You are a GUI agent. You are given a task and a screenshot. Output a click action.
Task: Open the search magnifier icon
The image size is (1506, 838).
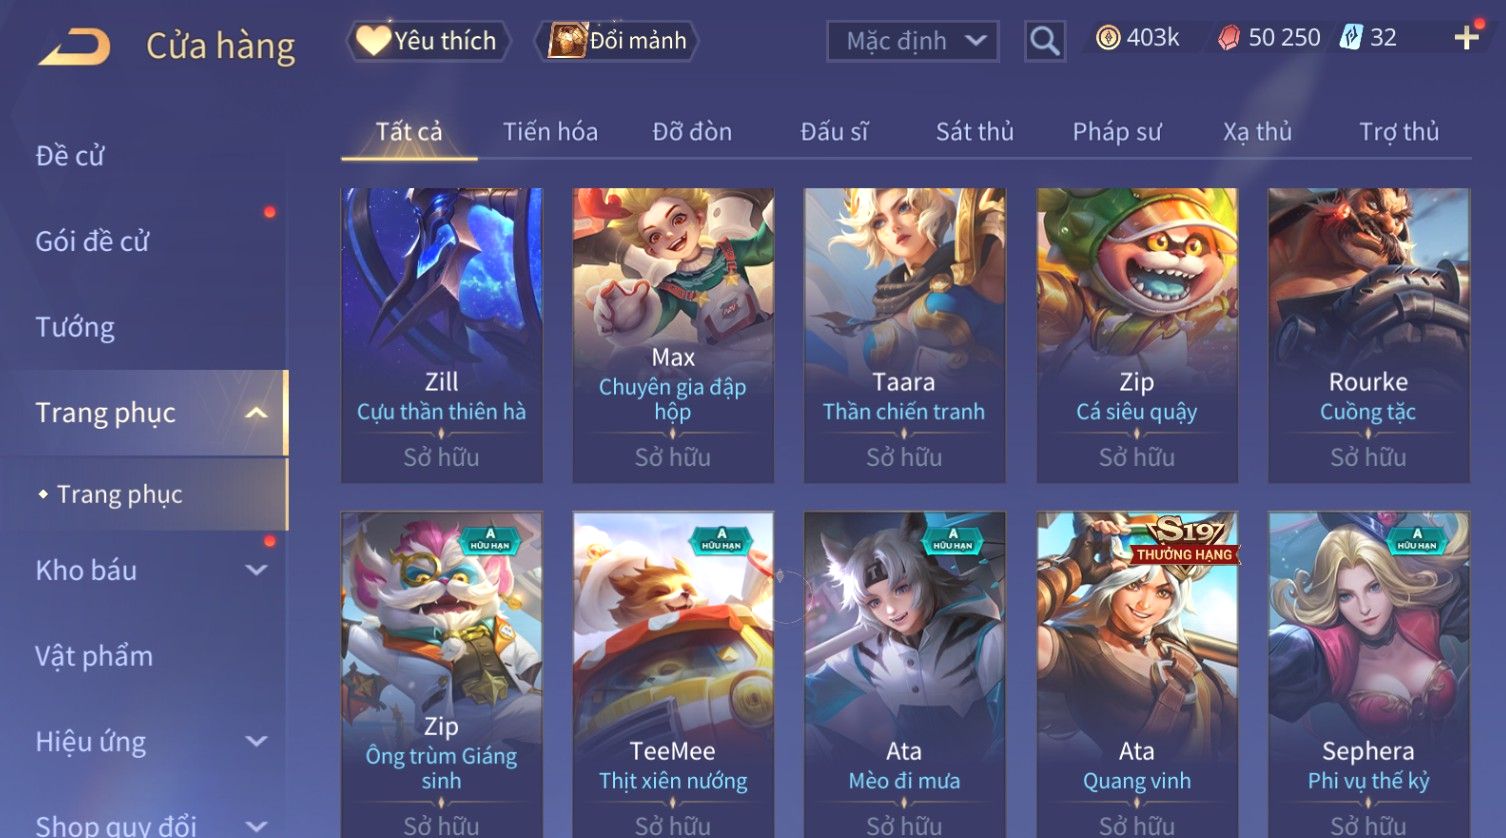(x=1044, y=41)
